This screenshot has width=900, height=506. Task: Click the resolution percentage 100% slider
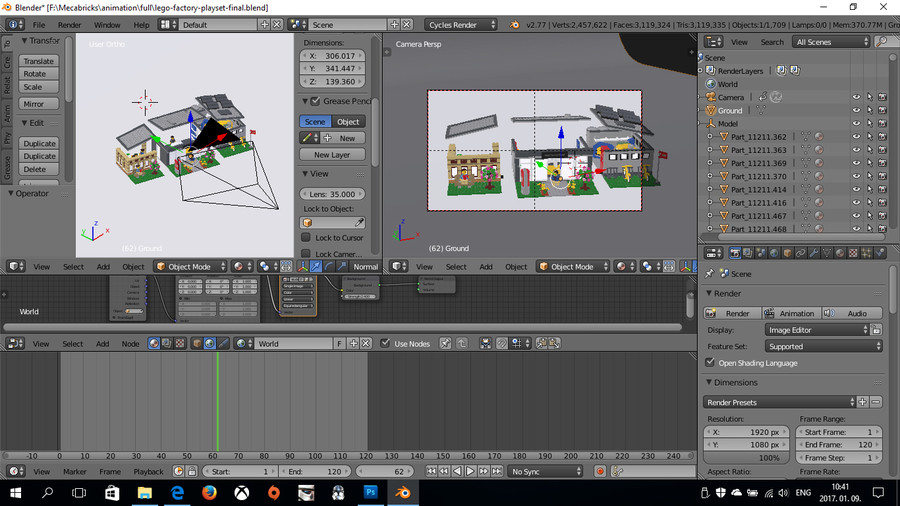(x=746, y=458)
